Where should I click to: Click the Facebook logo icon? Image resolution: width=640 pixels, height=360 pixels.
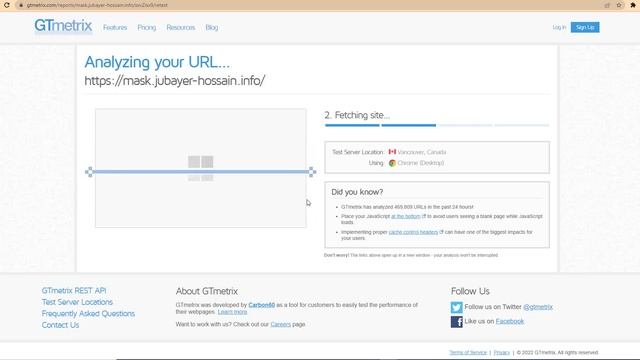tap(457, 322)
